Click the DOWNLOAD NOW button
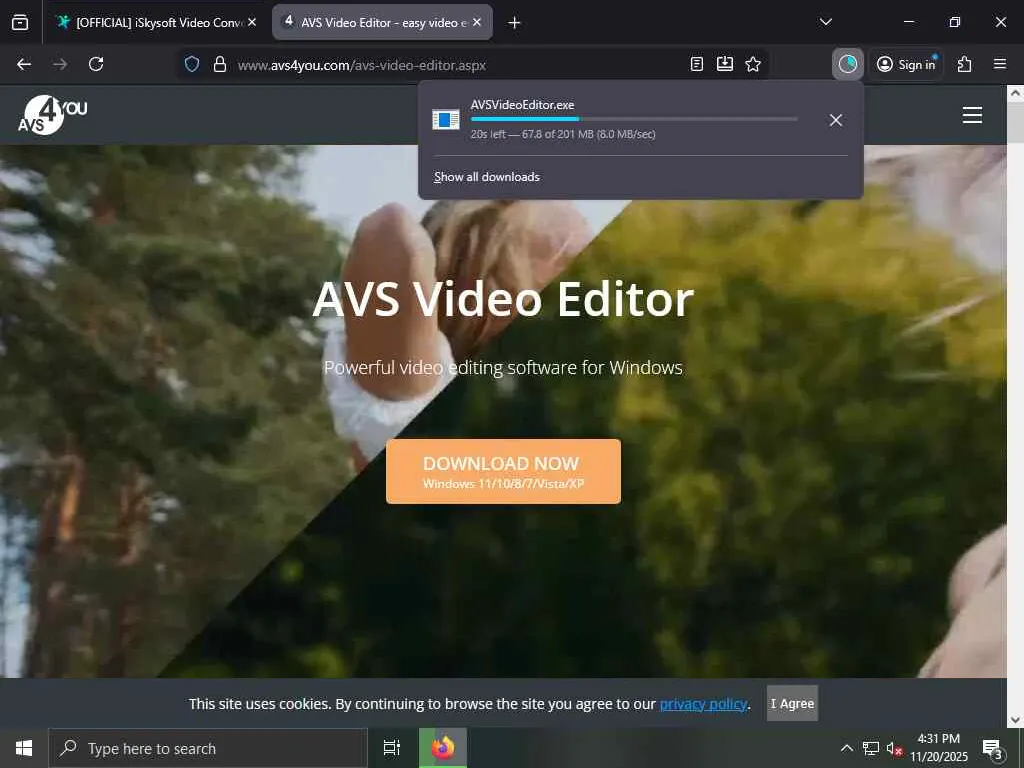This screenshot has height=768, width=1024. coord(504,472)
